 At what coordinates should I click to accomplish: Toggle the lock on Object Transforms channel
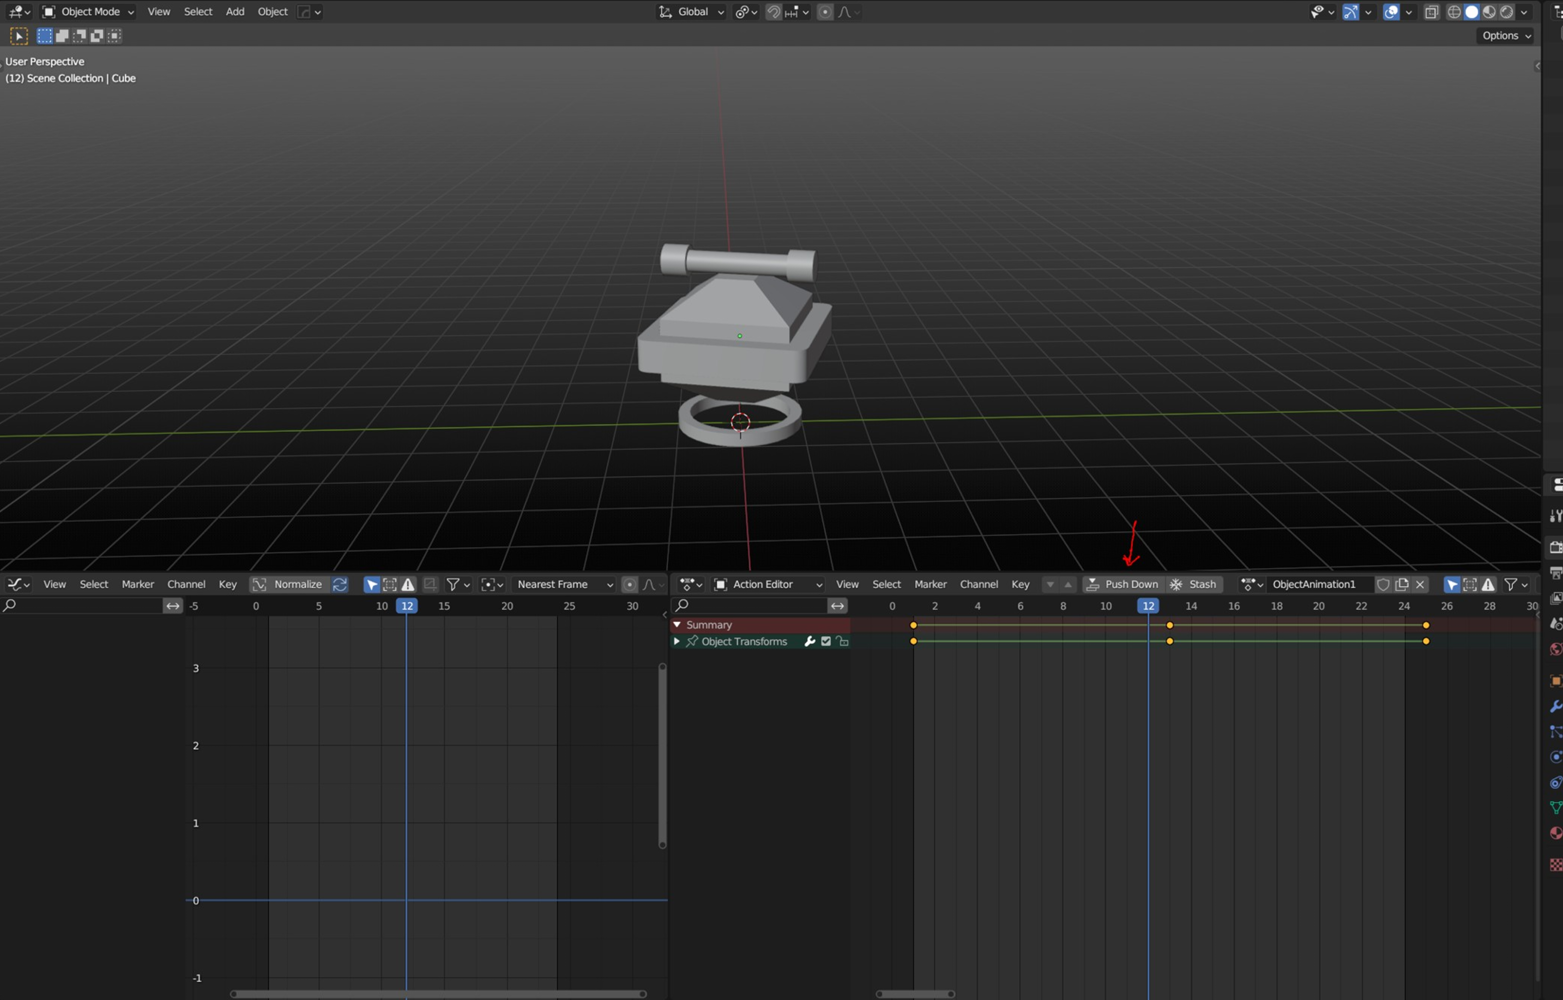click(x=843, y=642)
